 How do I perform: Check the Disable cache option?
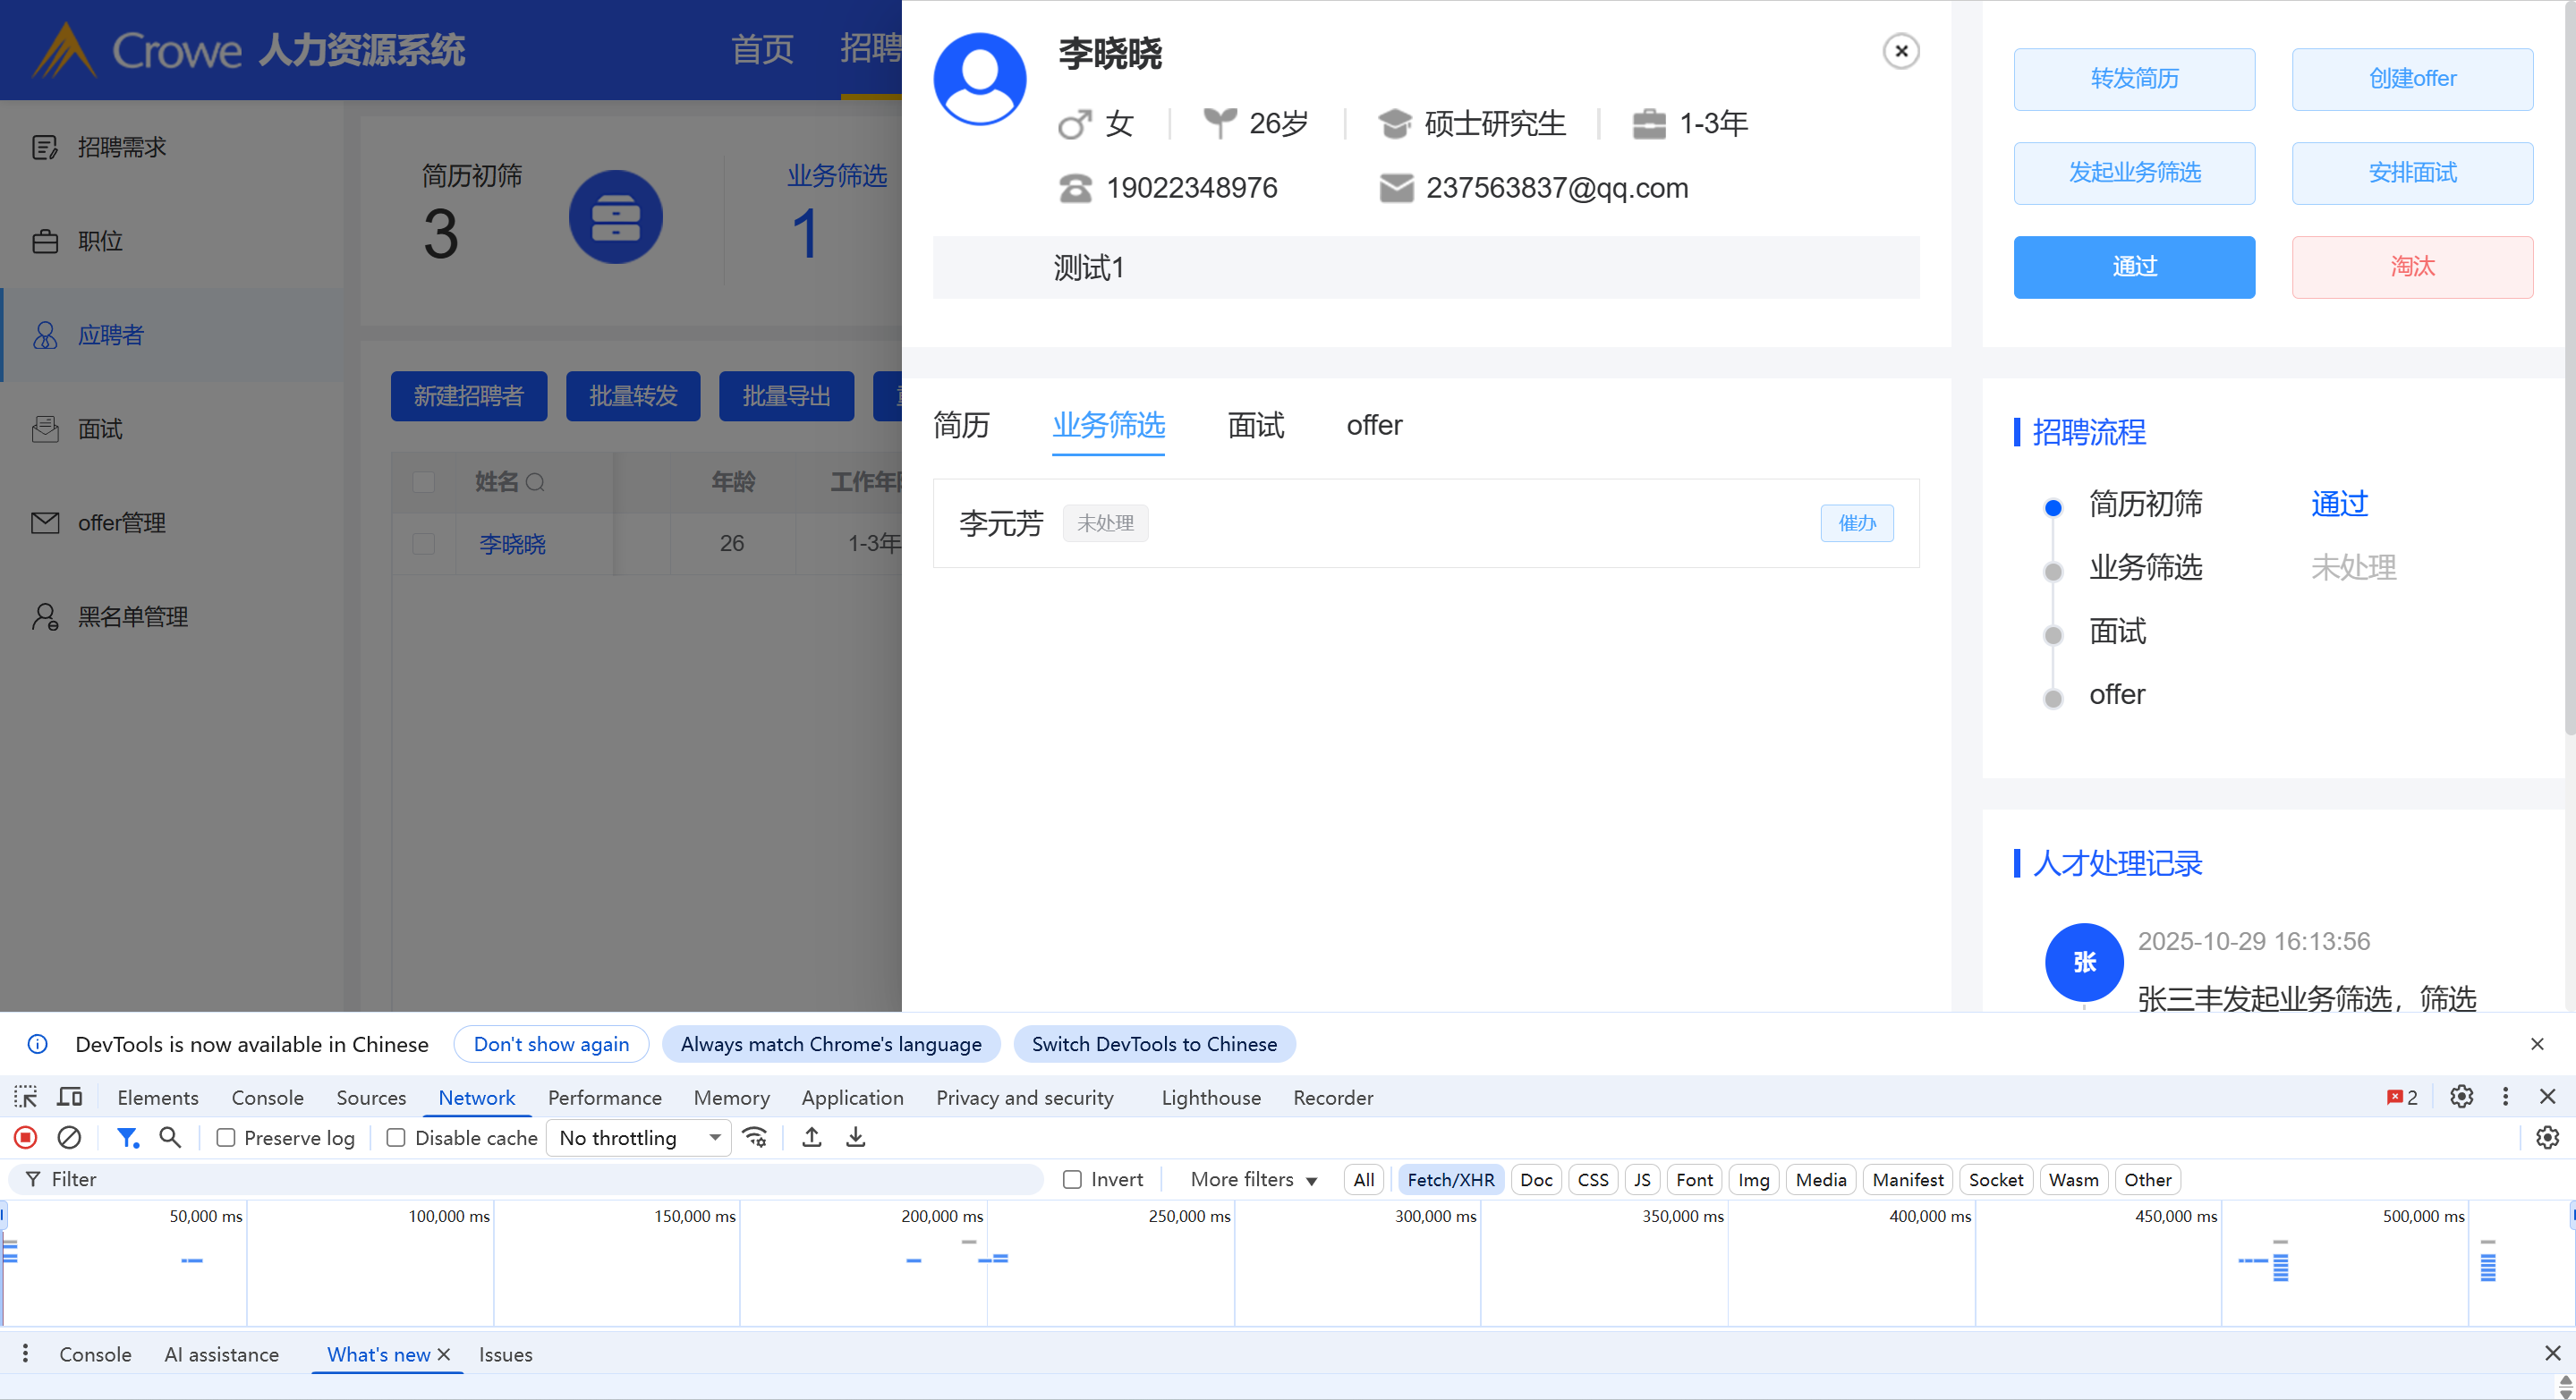click(396, 1138)
